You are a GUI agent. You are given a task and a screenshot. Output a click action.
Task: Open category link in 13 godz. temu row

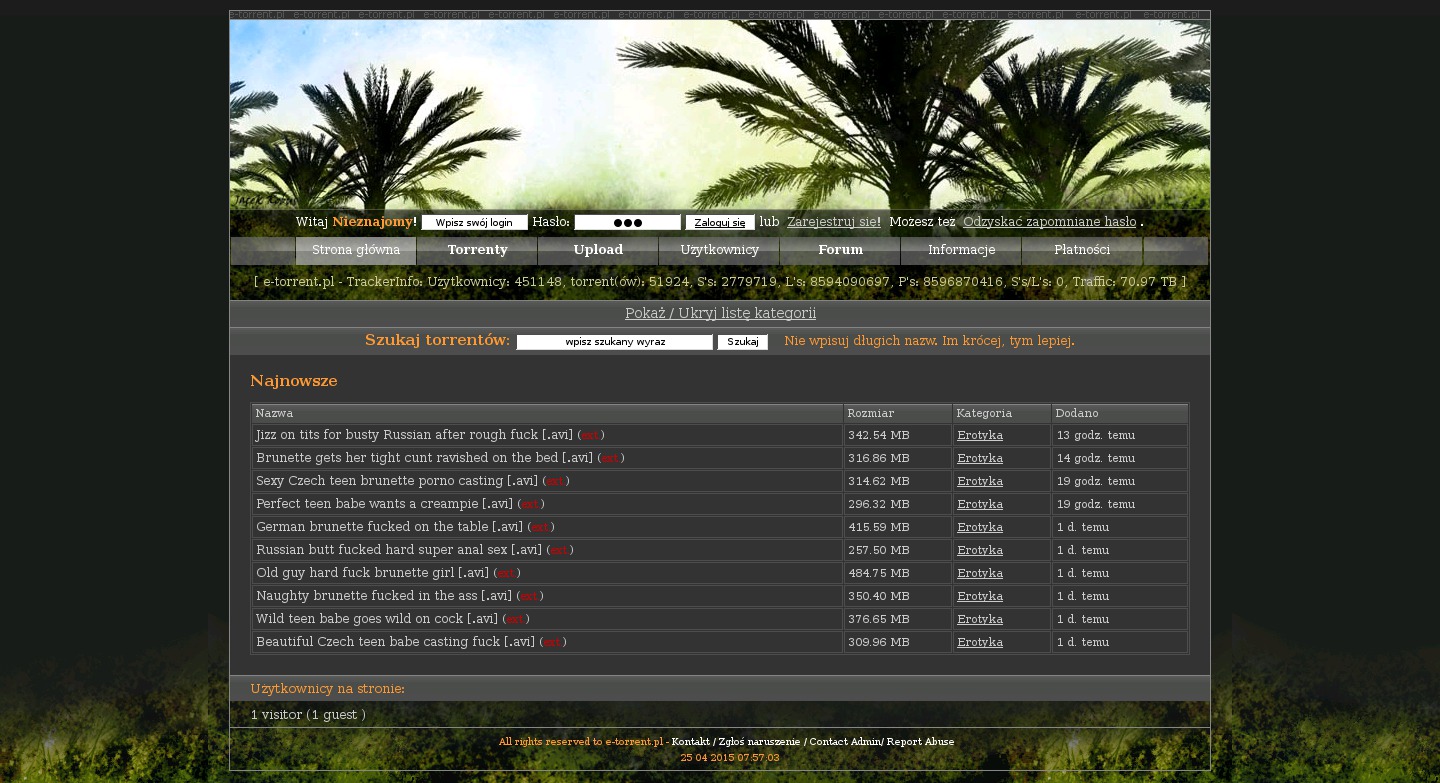980,436
